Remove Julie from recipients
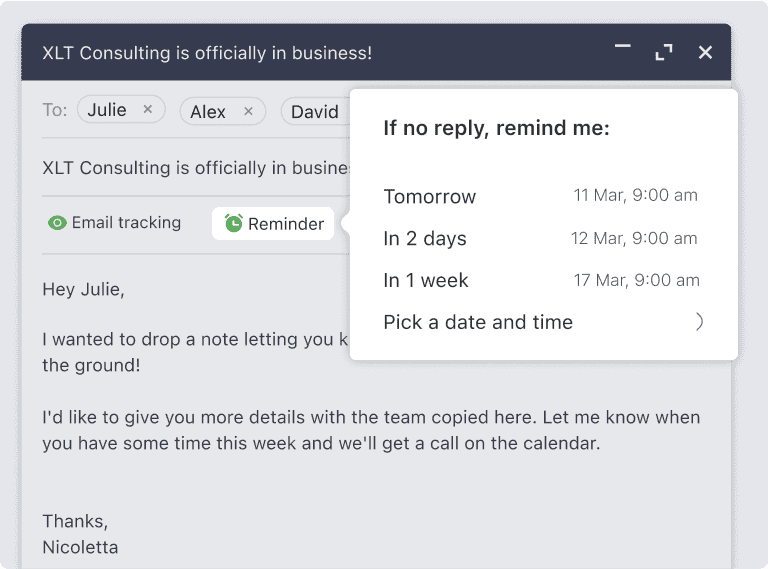The height and width of the screenshot is (569, 768). click(147, 110)
